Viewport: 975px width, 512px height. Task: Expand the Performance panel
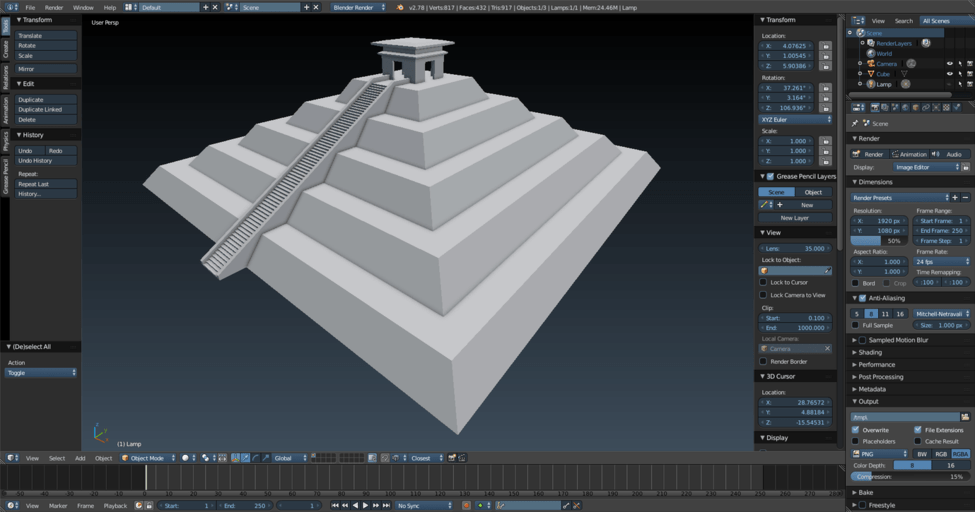click(876, 365)
